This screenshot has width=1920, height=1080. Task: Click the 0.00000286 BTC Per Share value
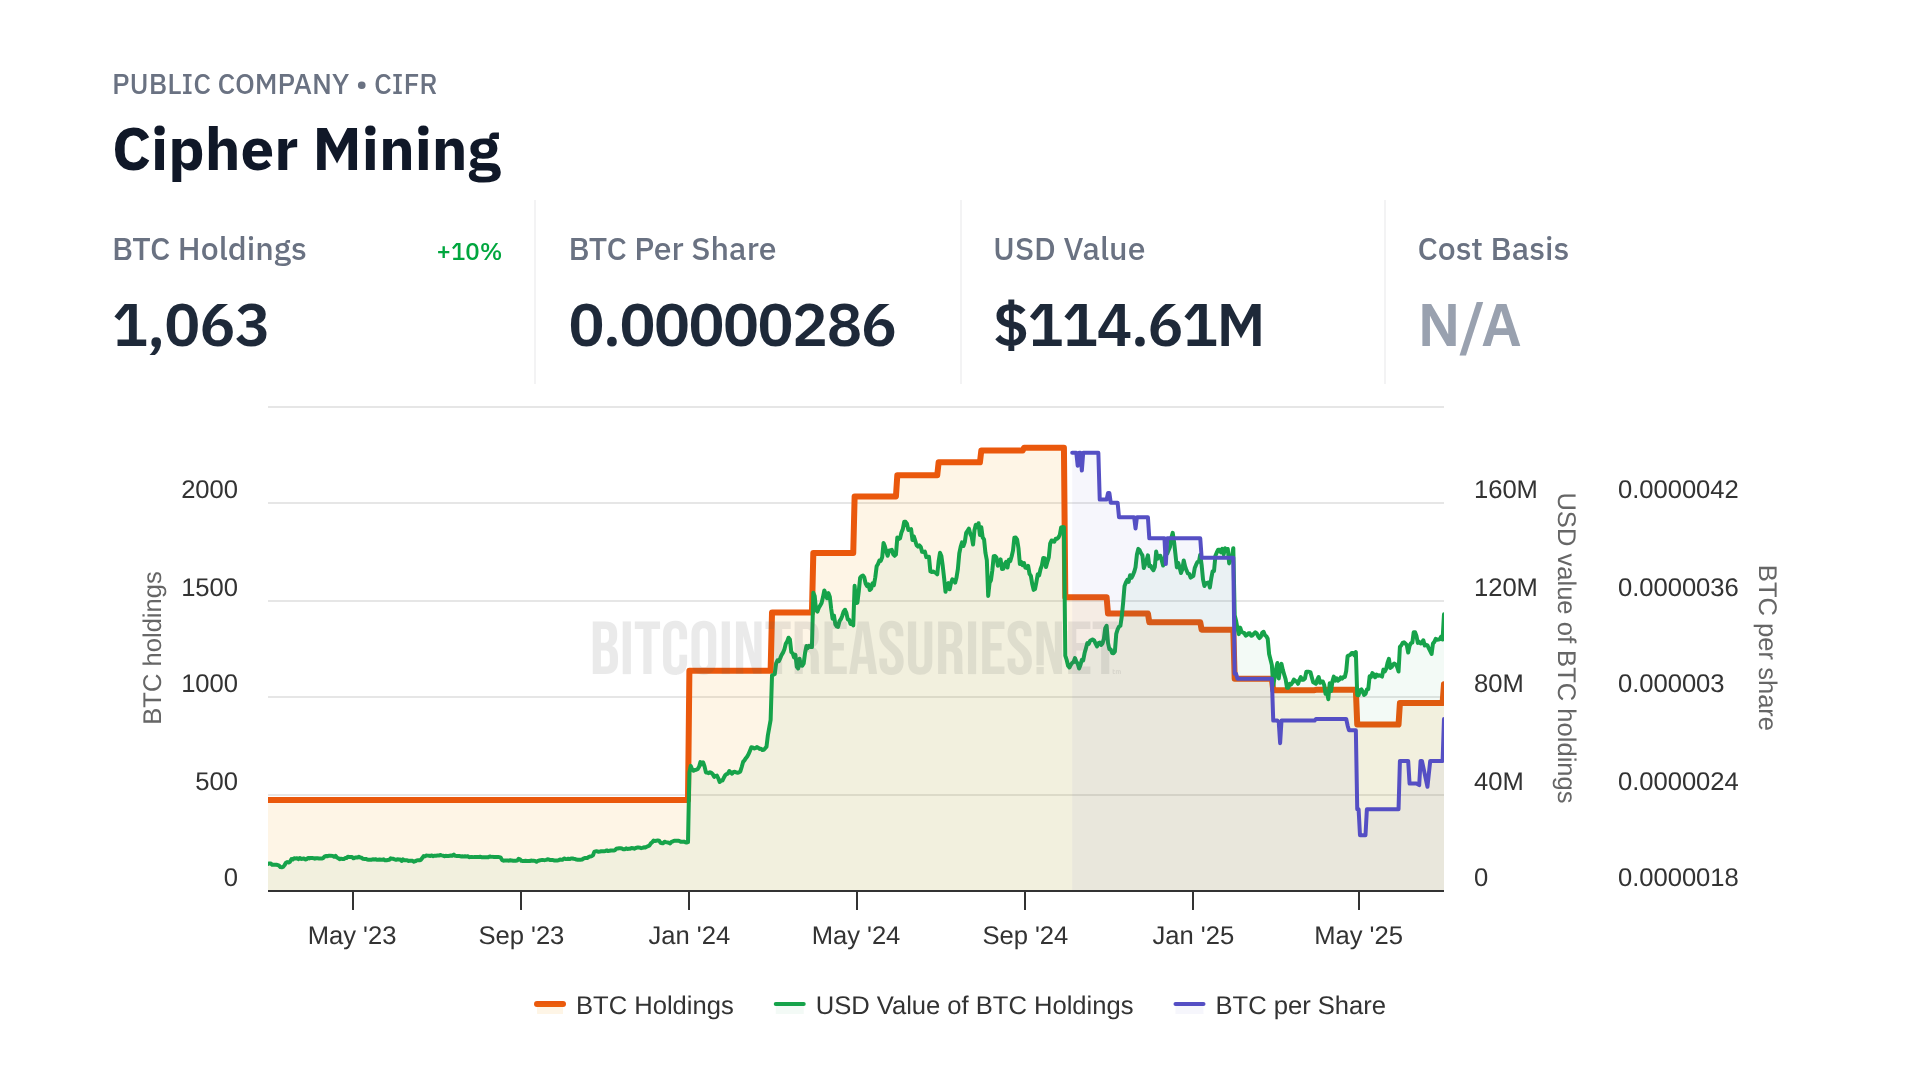tap(731, 326)
